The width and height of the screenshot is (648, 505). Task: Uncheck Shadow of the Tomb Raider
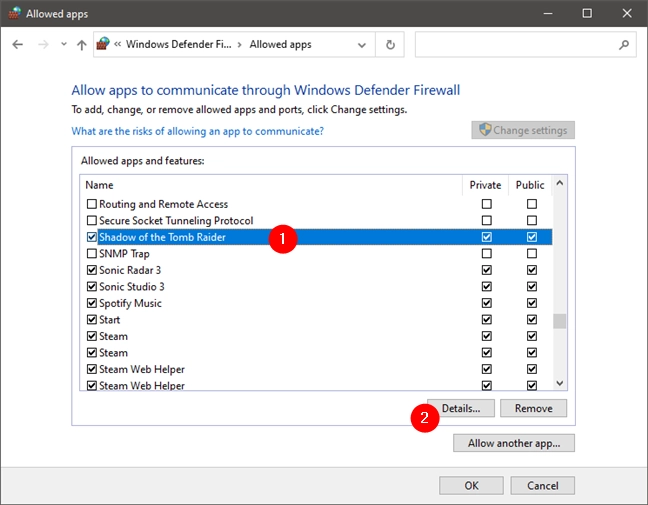[x=92, y=237]
